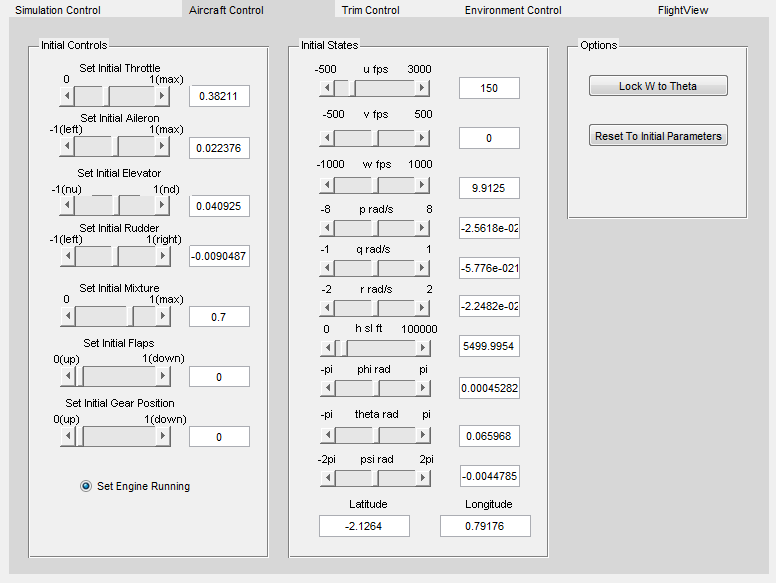776x583 pixels.
Task: Toggle the Set Engine Running radio button
Action: [x=87, y=486]
